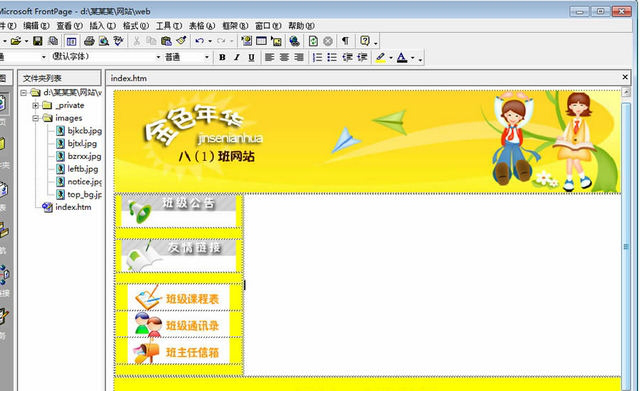Insert a table toolbar icon
This screenshot has width=640, height=406.
[x=261, y=41]
